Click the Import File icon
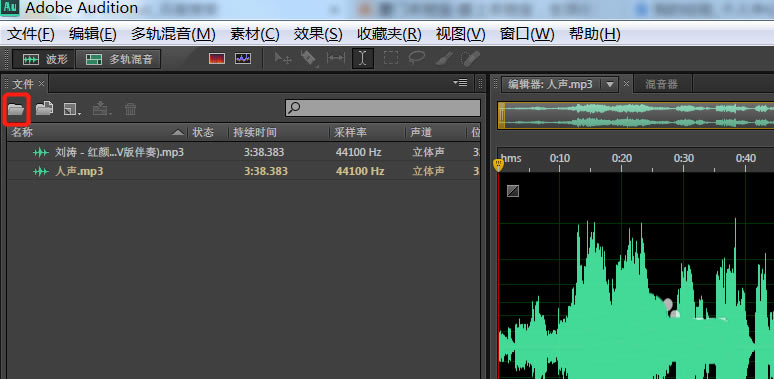Image resolution: width=774 pixels, height=379 pixels. pyautogui.click(x=44, y=108)
